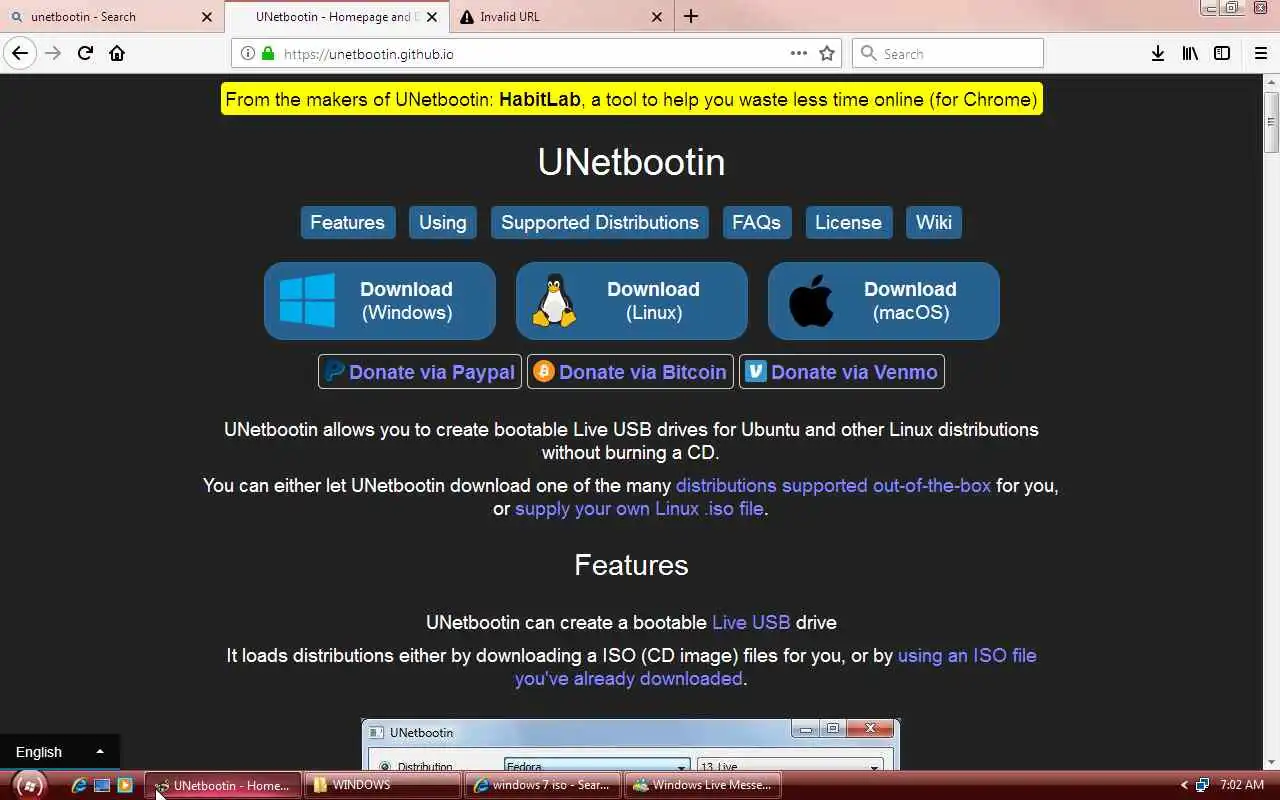Open the Windows Start orb
The image size is (1280, 800).
point(29,785)
